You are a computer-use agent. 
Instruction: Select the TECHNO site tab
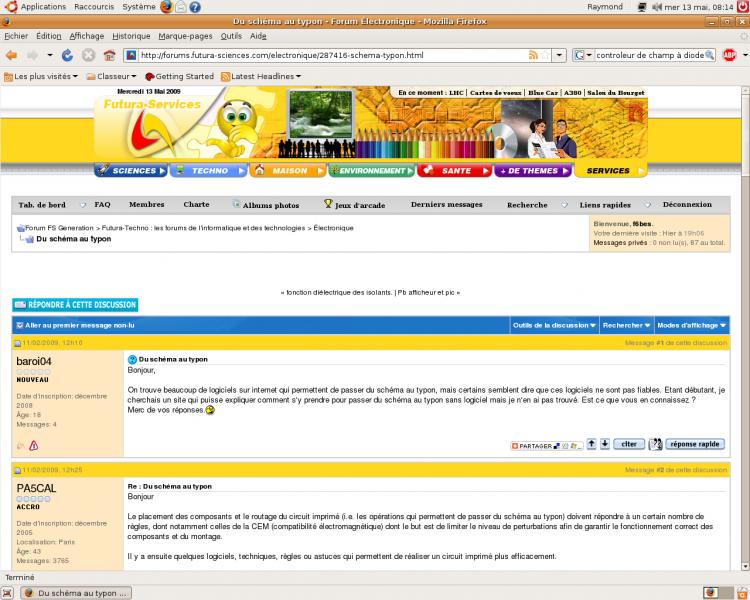coord(208,170)
